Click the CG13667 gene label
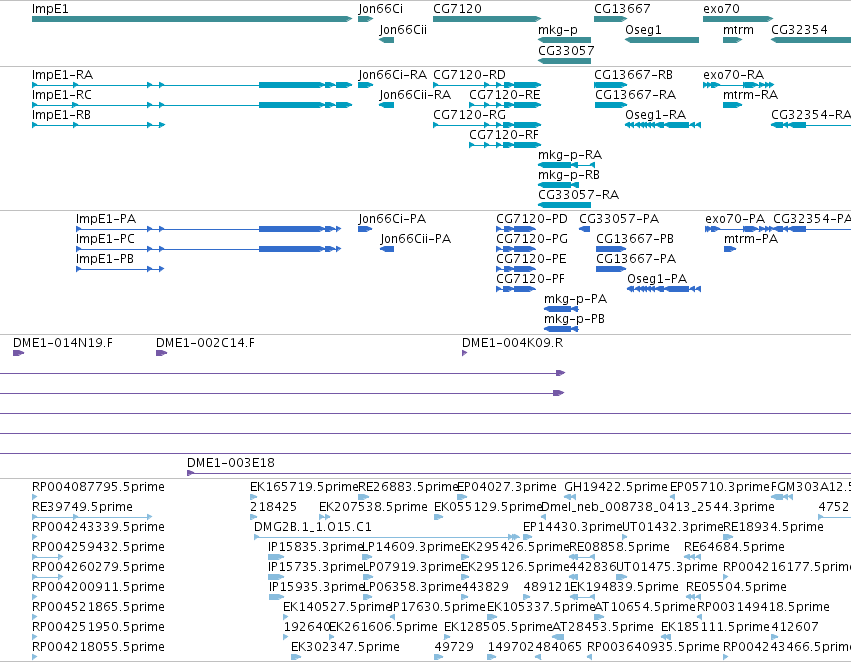 point(622,9)
